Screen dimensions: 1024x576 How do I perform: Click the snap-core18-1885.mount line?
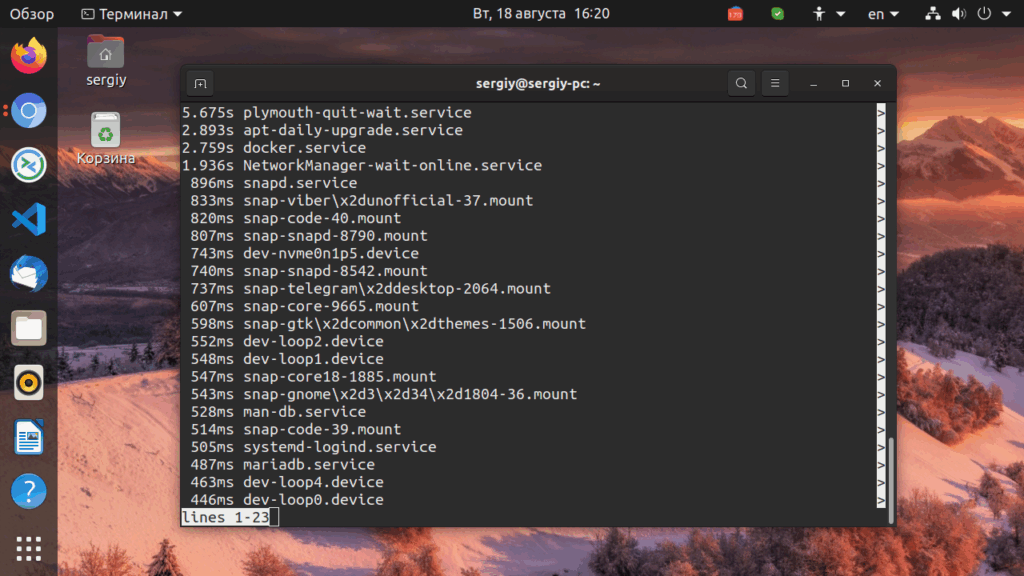tap(313, 377)
